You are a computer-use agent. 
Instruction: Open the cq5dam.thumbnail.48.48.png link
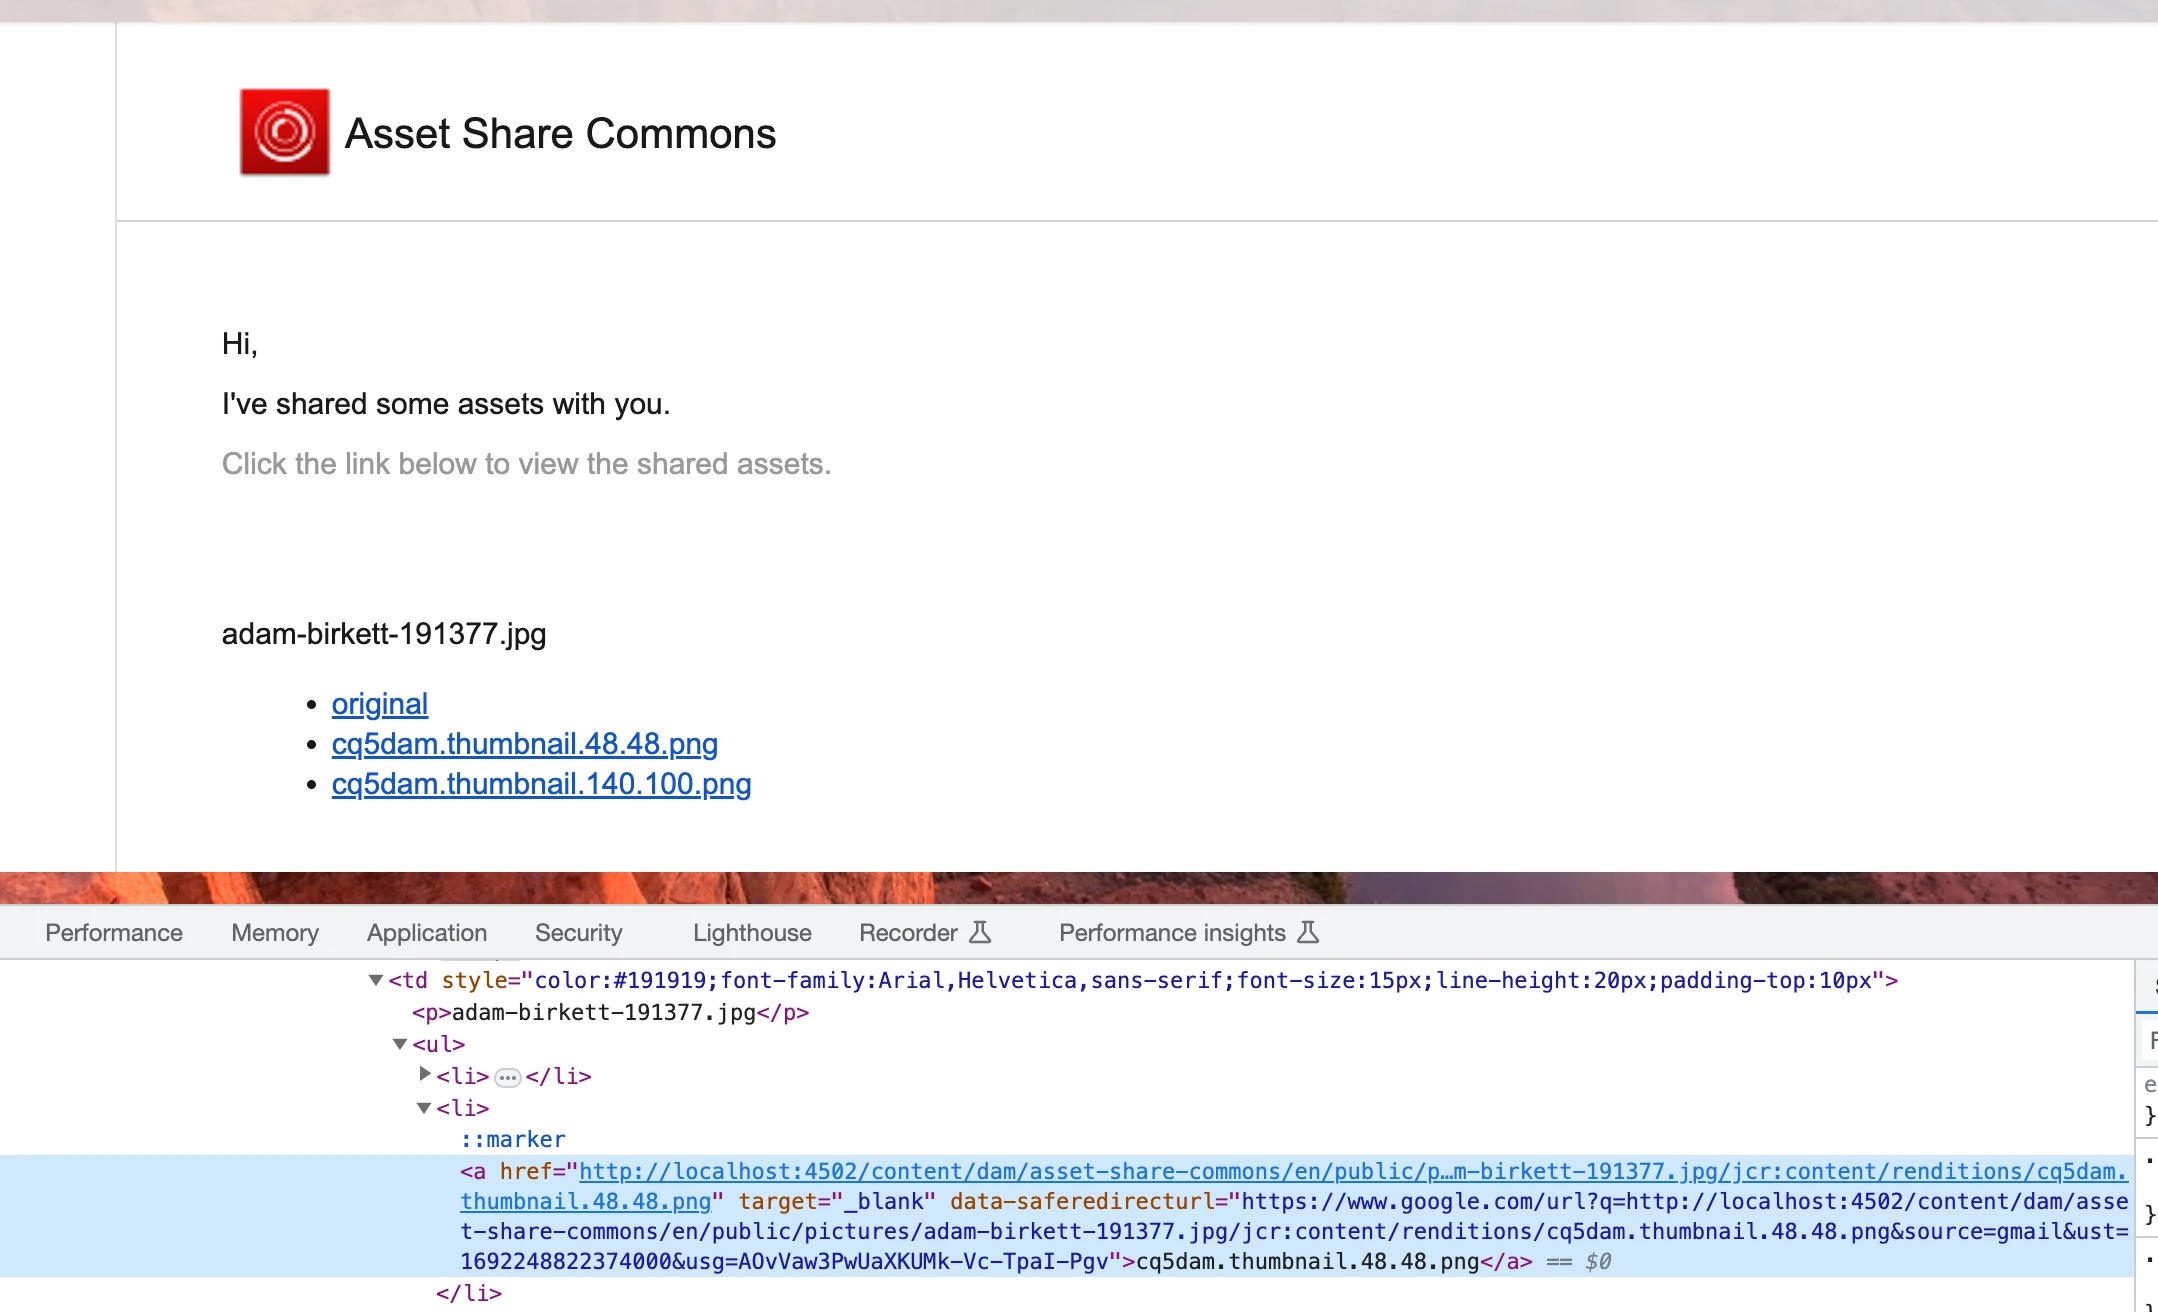pos(524,744)
